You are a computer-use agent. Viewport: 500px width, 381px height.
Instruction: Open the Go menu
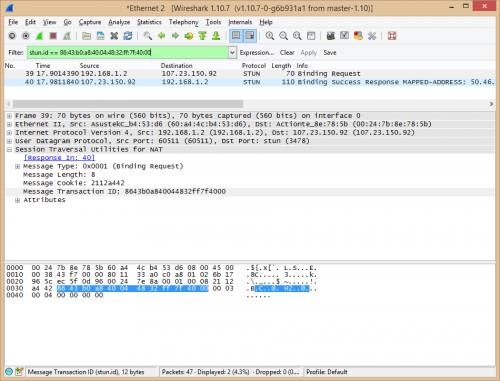coord(68,22)
